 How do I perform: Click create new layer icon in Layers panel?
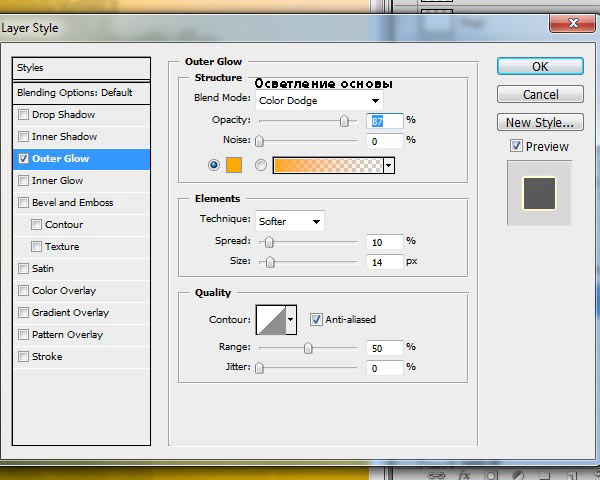pos(571,476)
